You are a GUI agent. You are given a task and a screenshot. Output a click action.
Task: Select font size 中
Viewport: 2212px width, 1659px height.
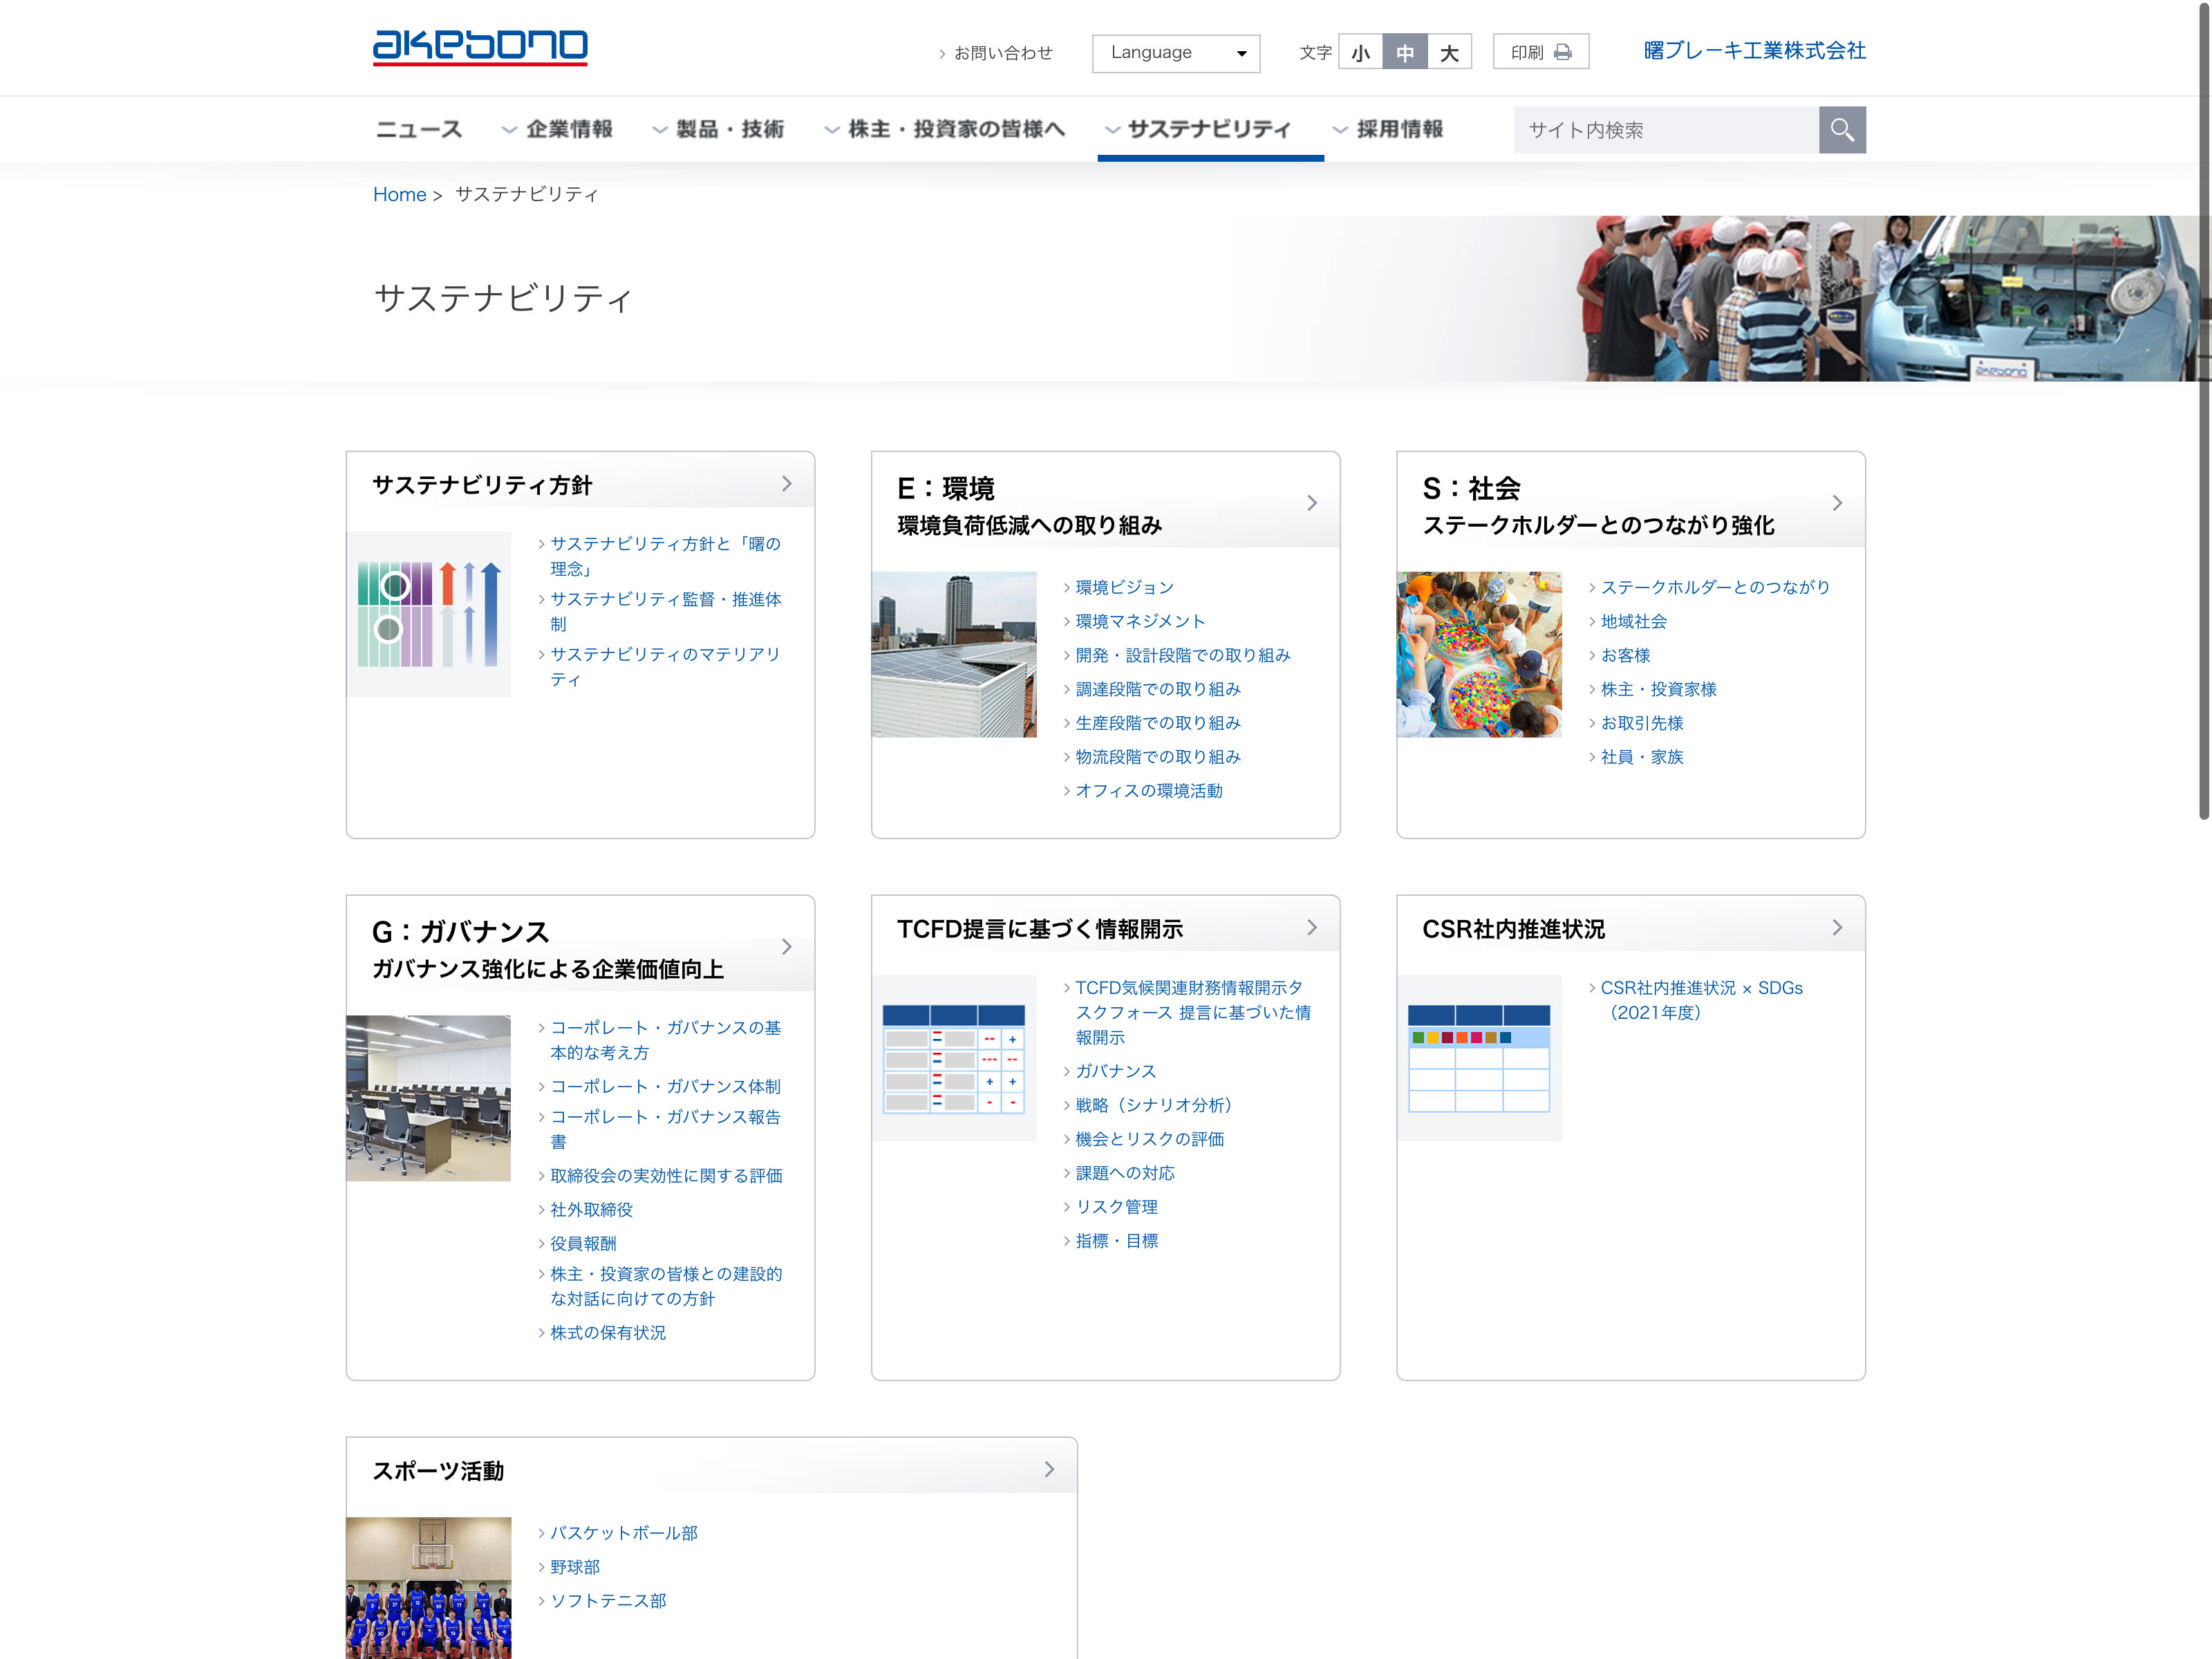[x=1404, y=53]
